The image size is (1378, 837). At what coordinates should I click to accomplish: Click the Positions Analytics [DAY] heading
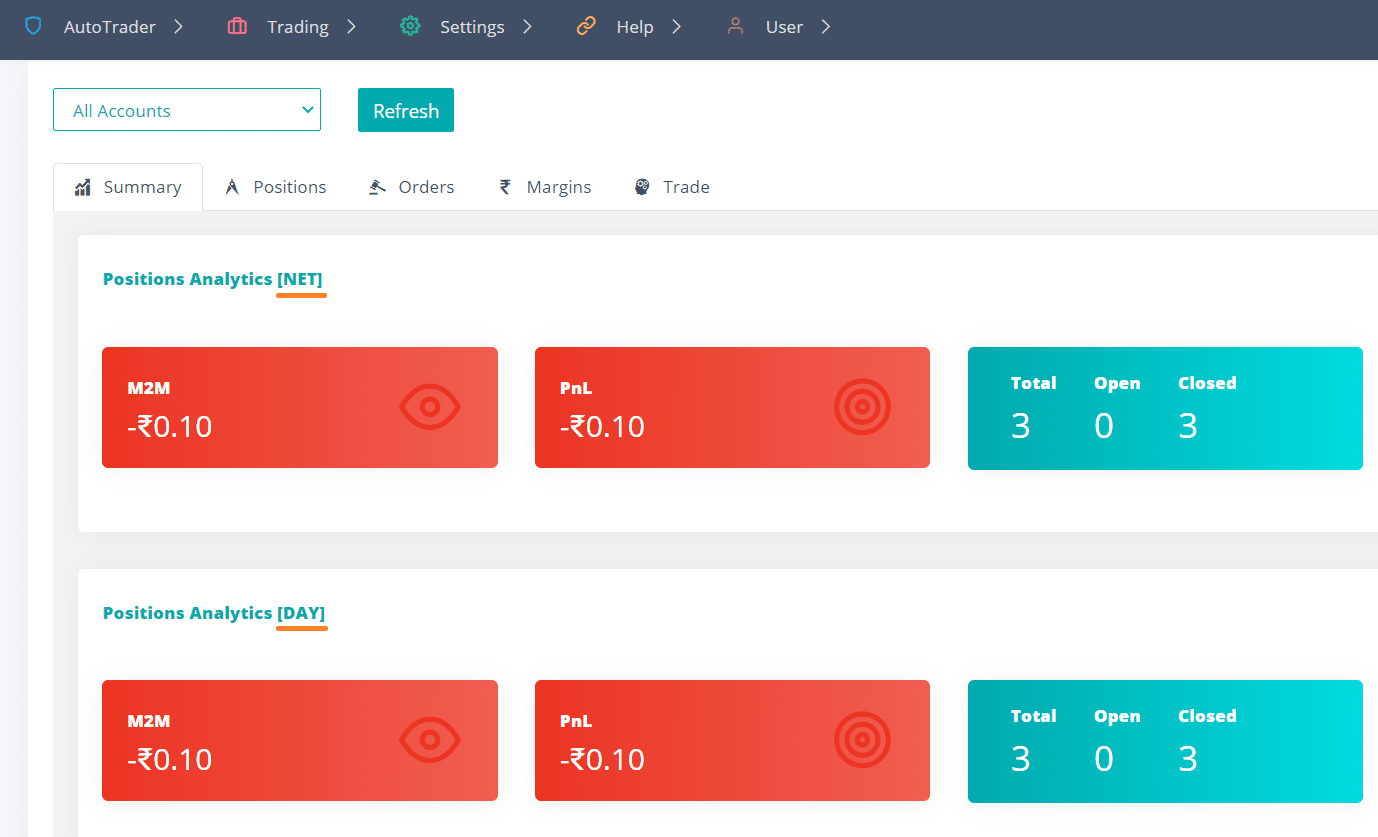coord(214,613)
